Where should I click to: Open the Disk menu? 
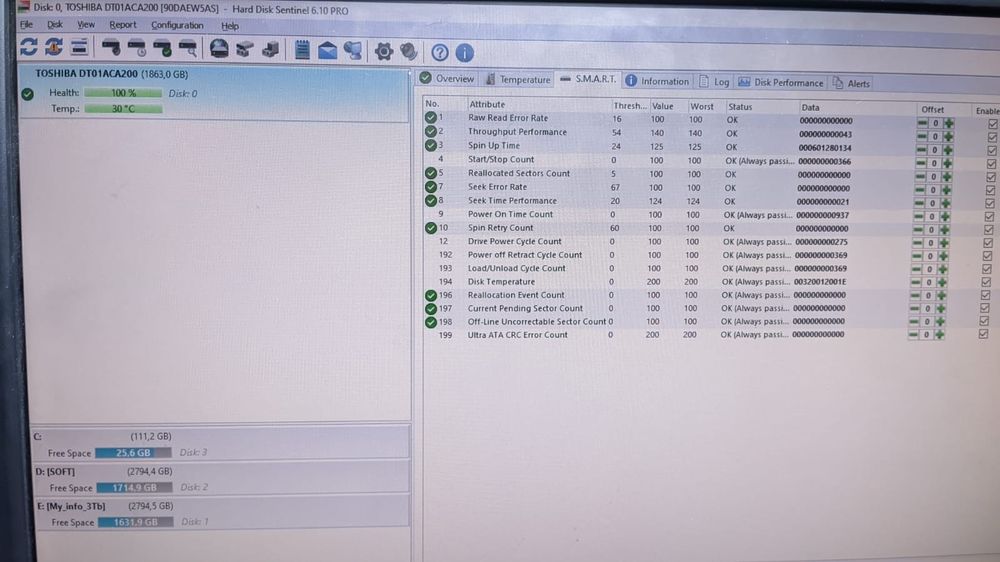(55, 25)
